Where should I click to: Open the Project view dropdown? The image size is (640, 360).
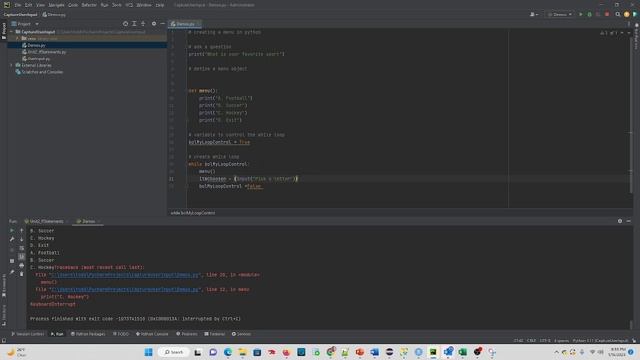[25, 24]
